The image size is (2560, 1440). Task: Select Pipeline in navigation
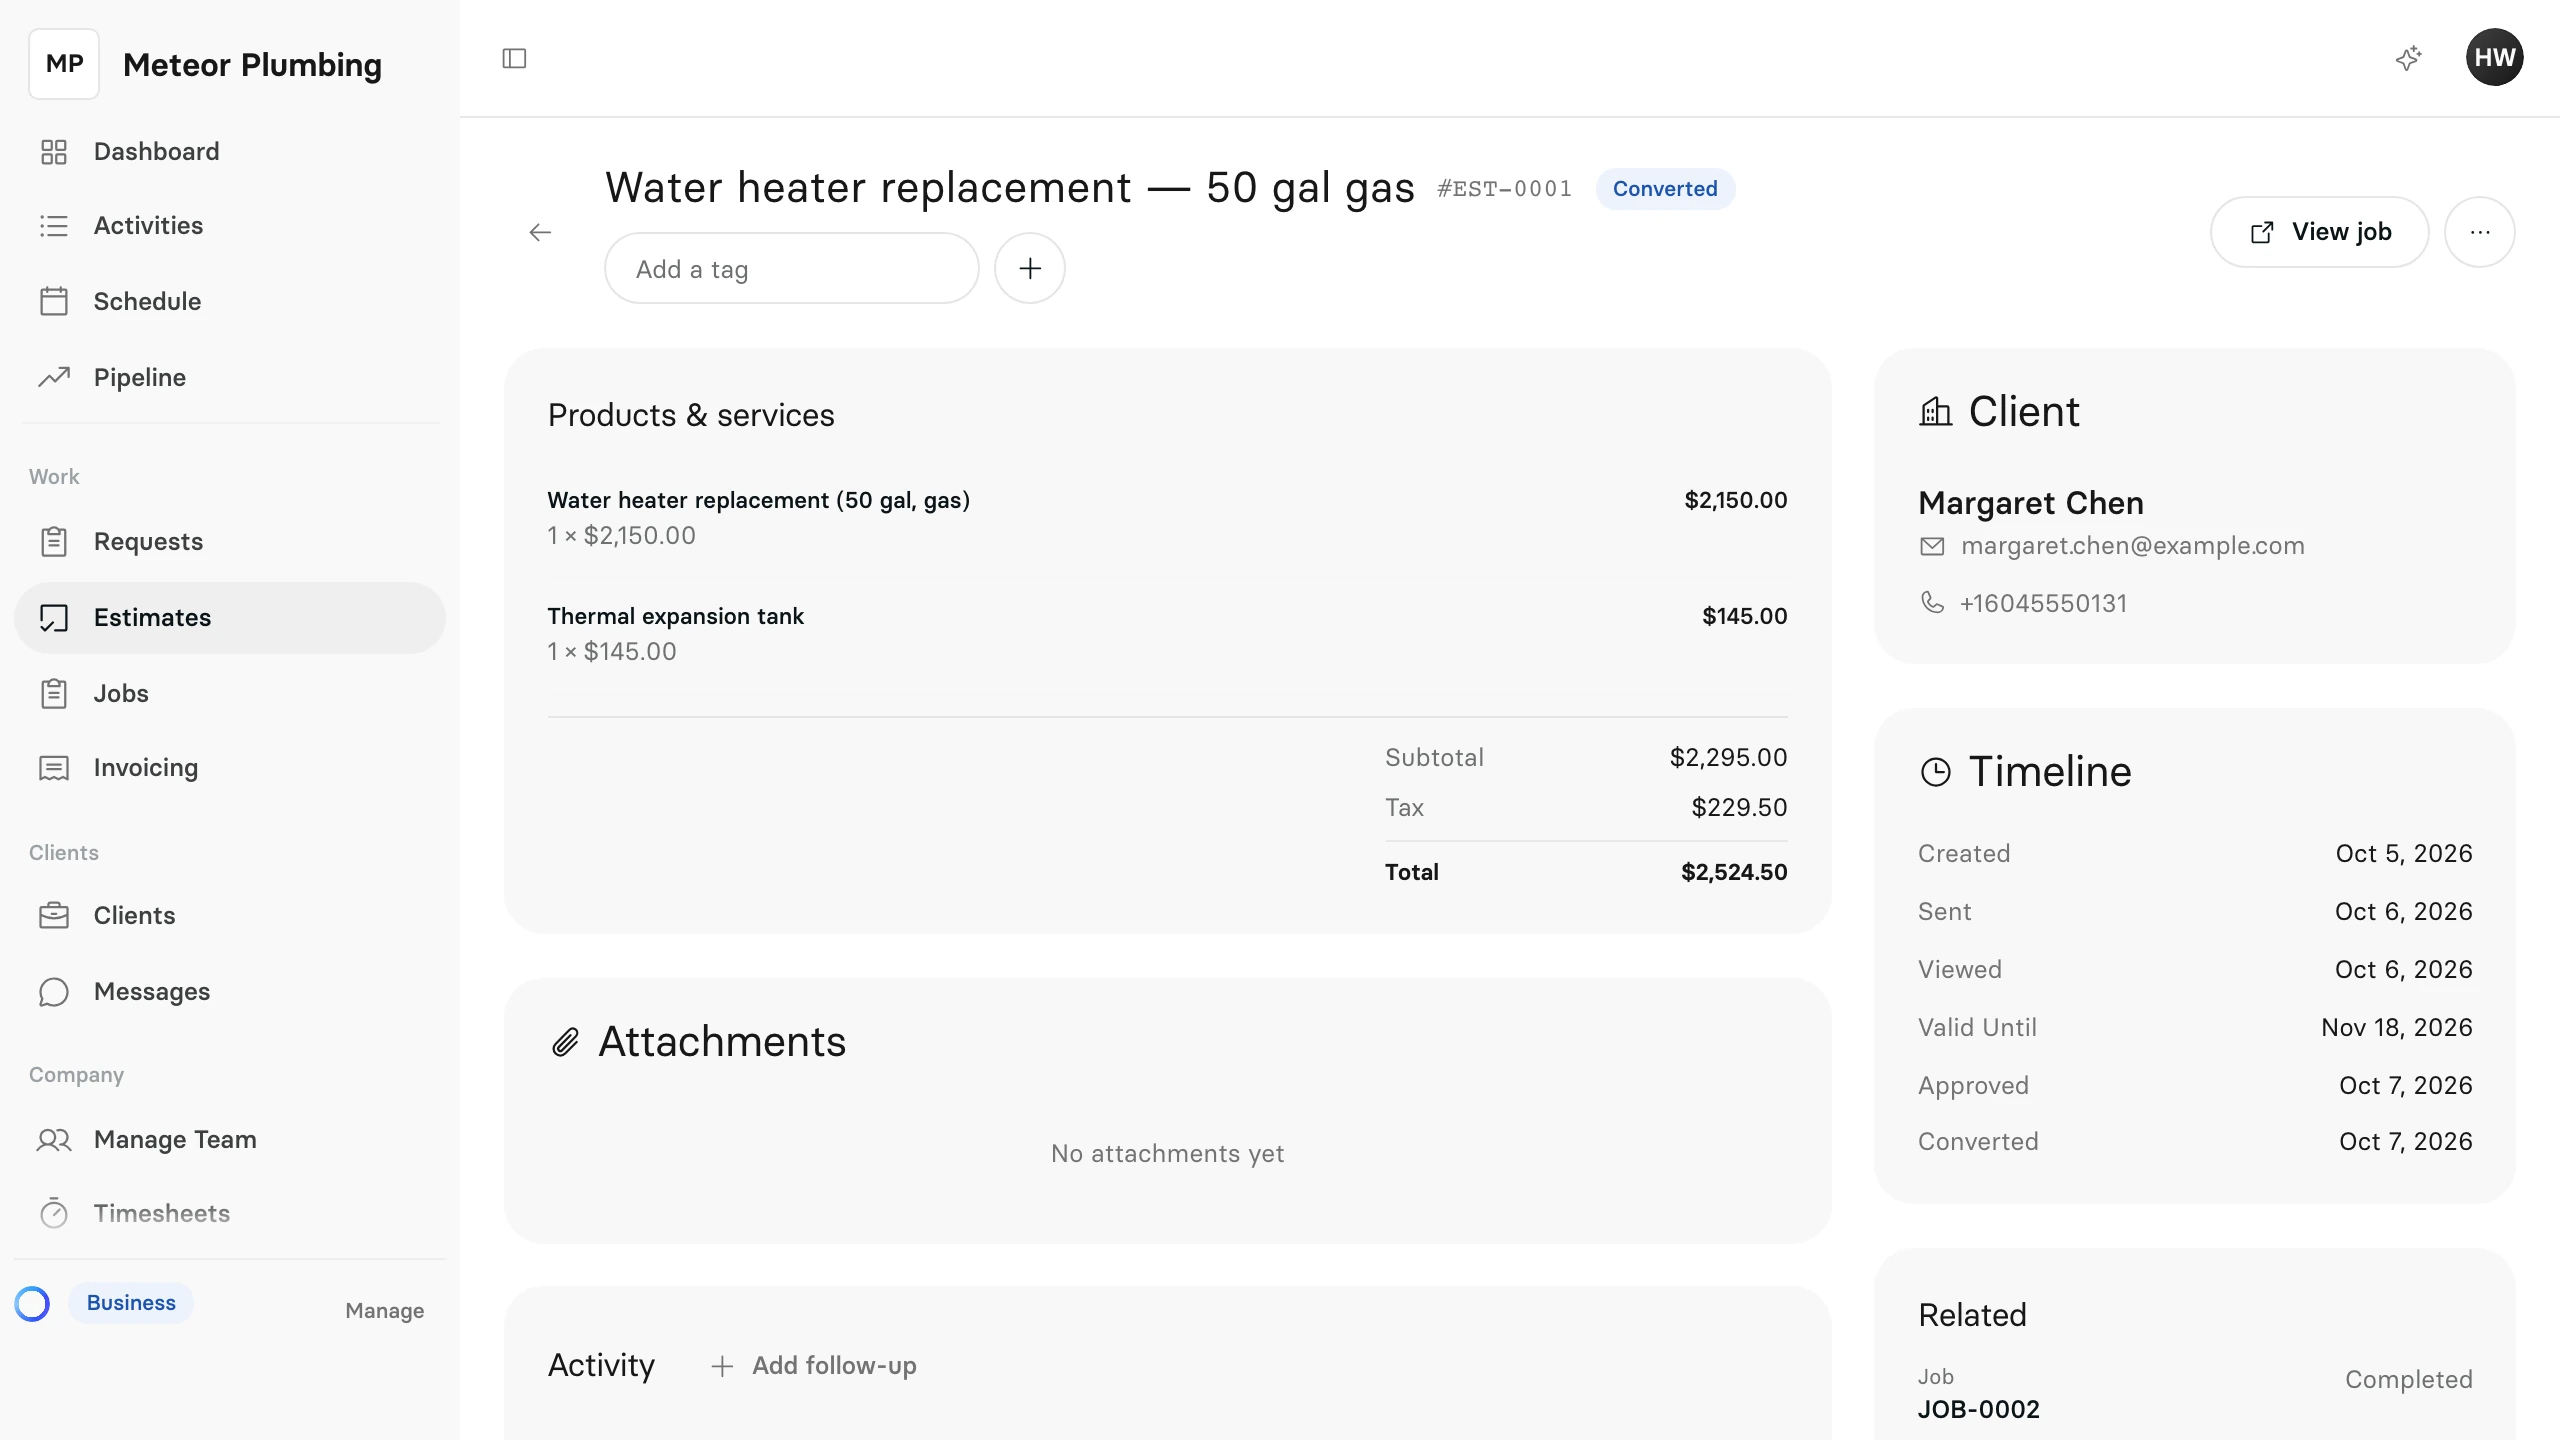[230, 377]
